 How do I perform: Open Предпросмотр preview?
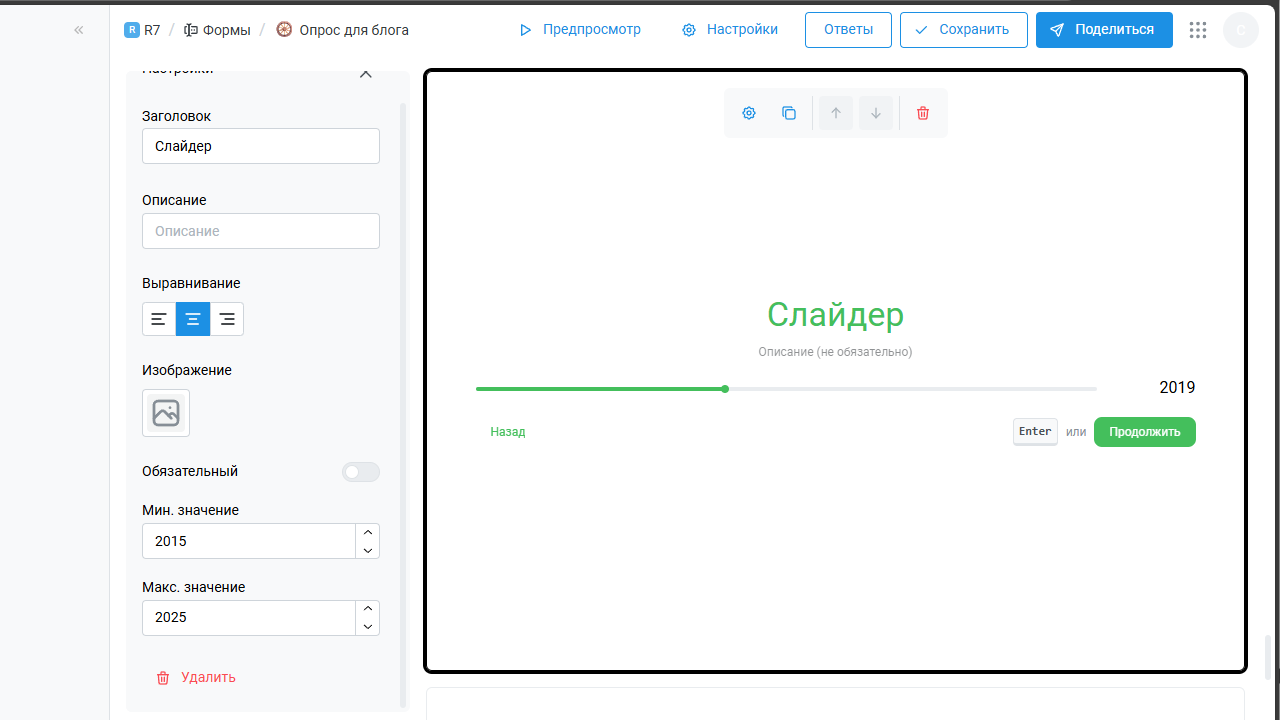point(580,30)
